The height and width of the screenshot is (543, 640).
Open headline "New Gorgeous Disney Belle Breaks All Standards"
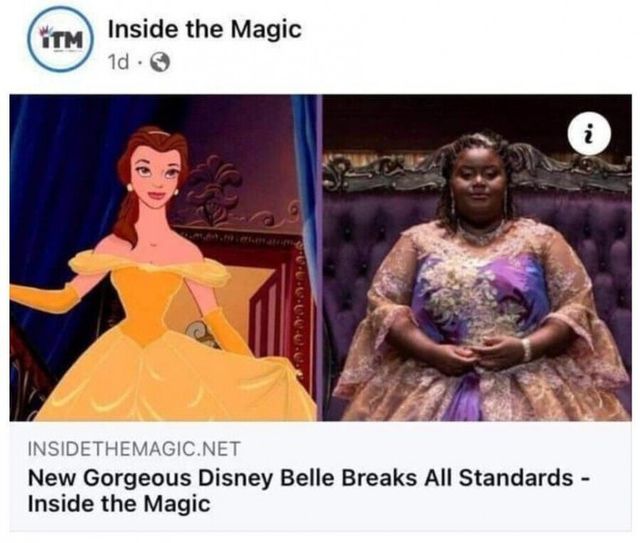(300, 478)
